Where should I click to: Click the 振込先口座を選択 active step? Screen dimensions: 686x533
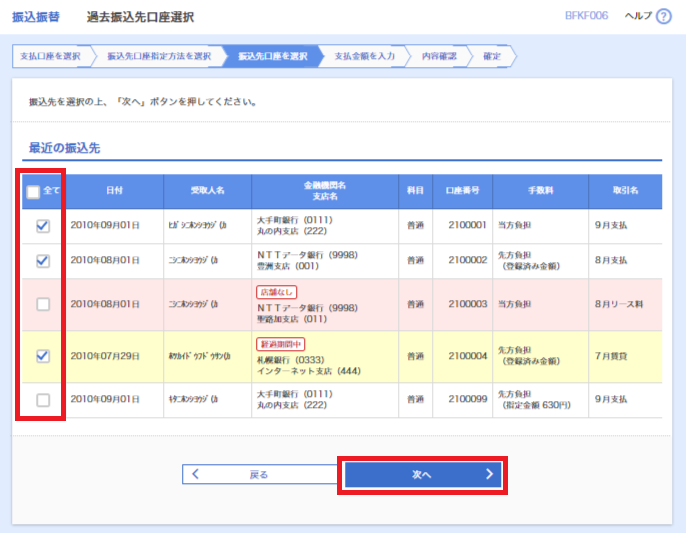point(272,56)
